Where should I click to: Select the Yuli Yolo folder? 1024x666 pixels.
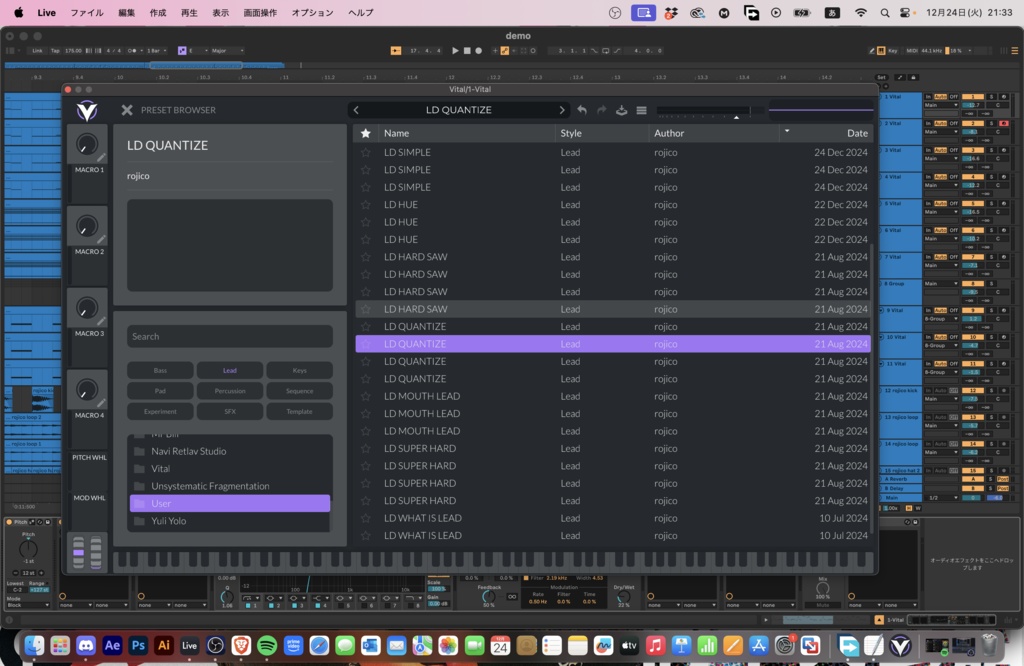(230, 521)
